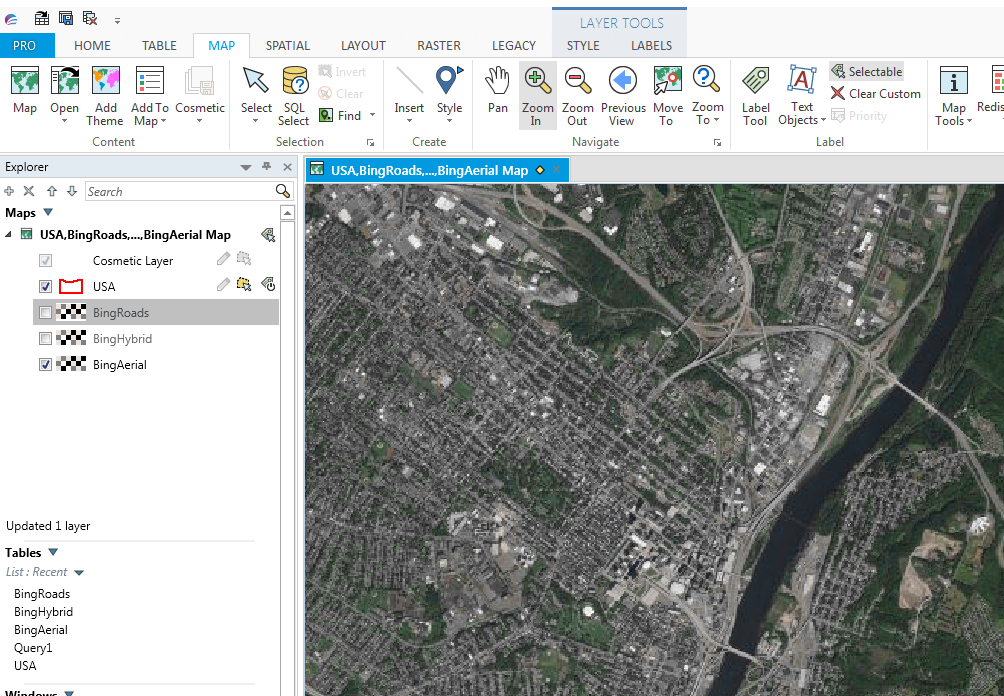This screenshot has height=696, width=1004.
Task: Open the LABELS tab under Layer Tools
Action: (x=651, y=45)
